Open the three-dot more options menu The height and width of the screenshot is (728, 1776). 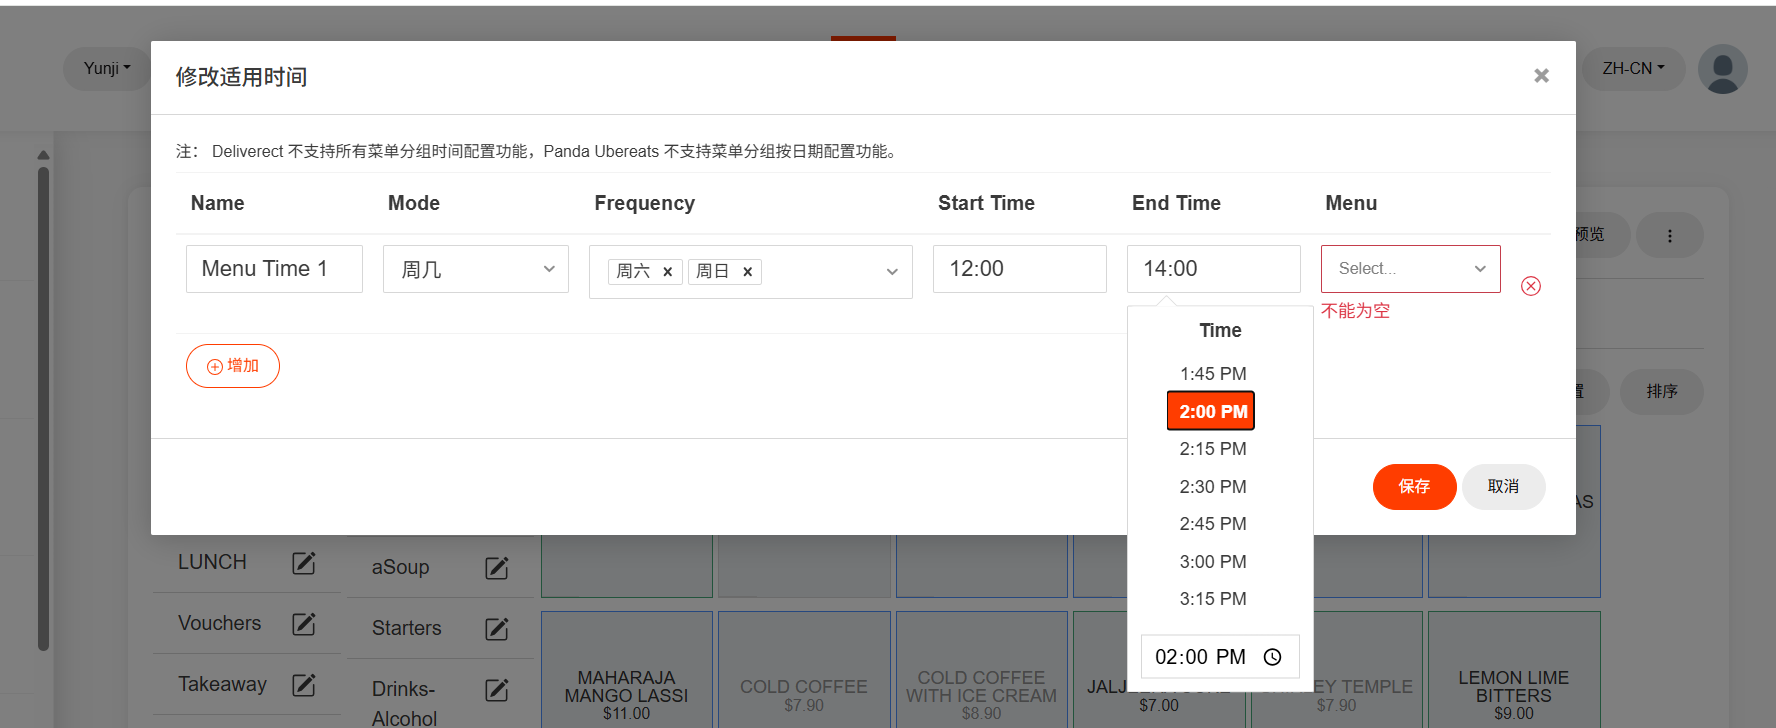pyautogui.click(x=1669, y=236)
